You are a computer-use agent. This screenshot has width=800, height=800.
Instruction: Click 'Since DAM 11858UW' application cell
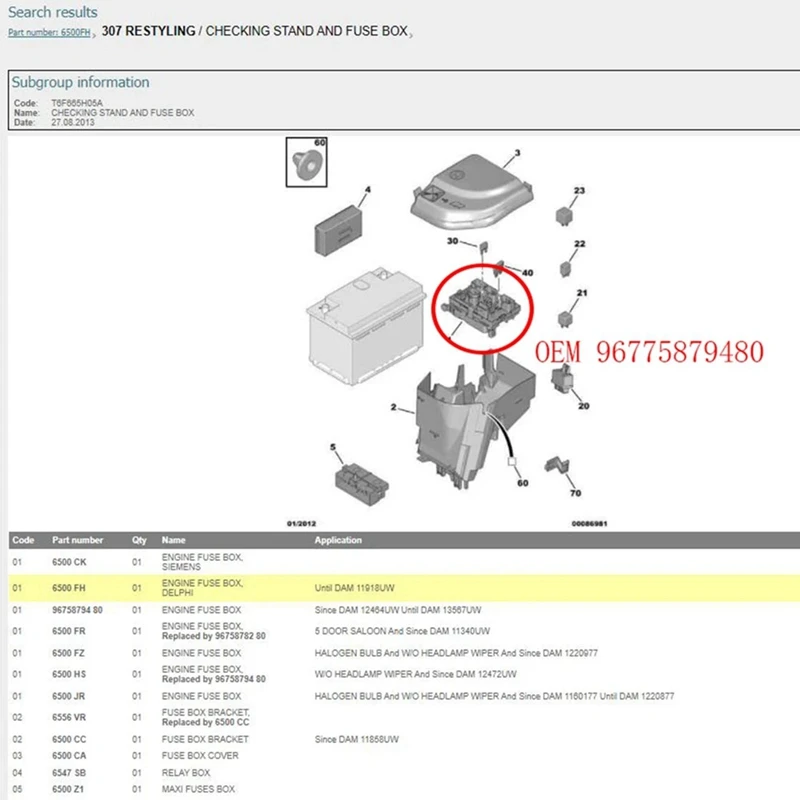357,739
